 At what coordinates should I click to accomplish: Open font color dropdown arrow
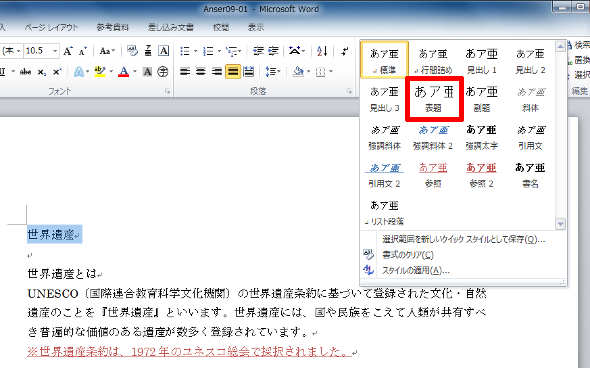click(135, 71)
